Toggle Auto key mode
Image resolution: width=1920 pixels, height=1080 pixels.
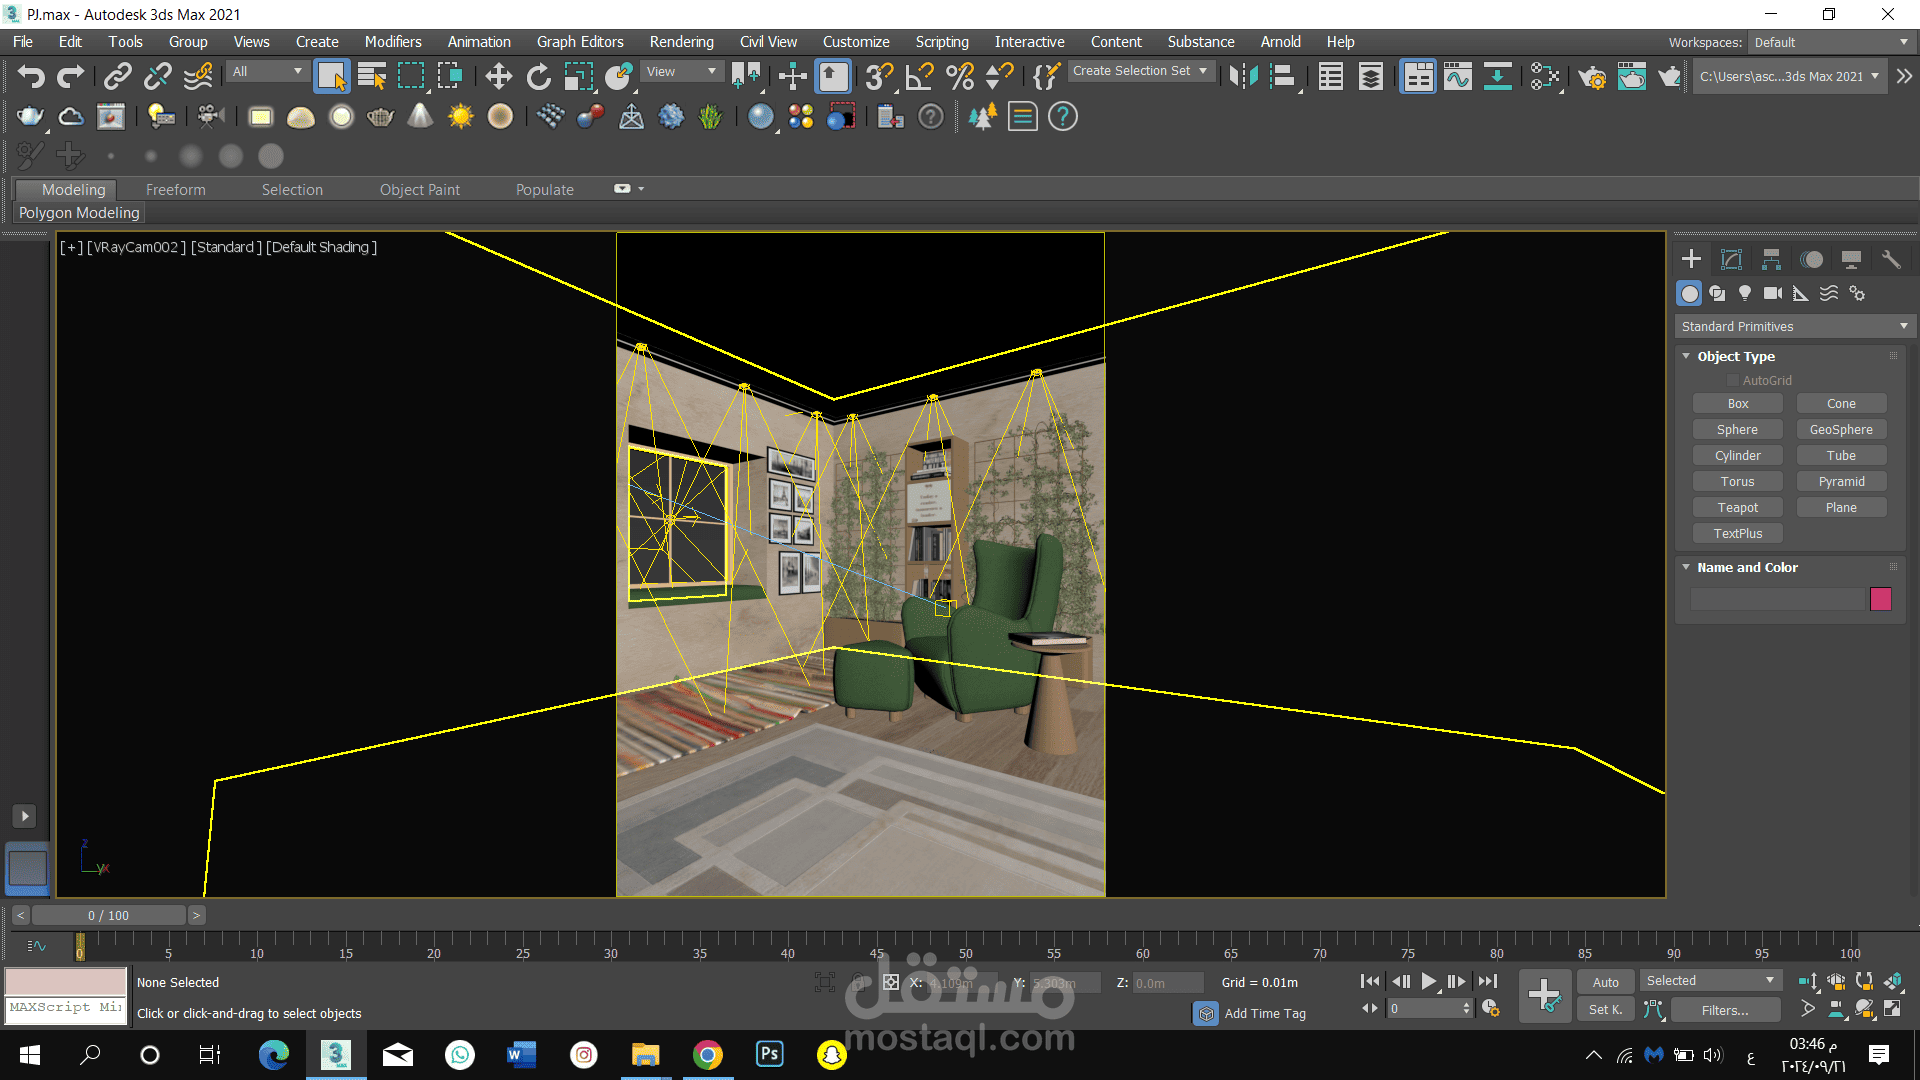[1605, 982]
